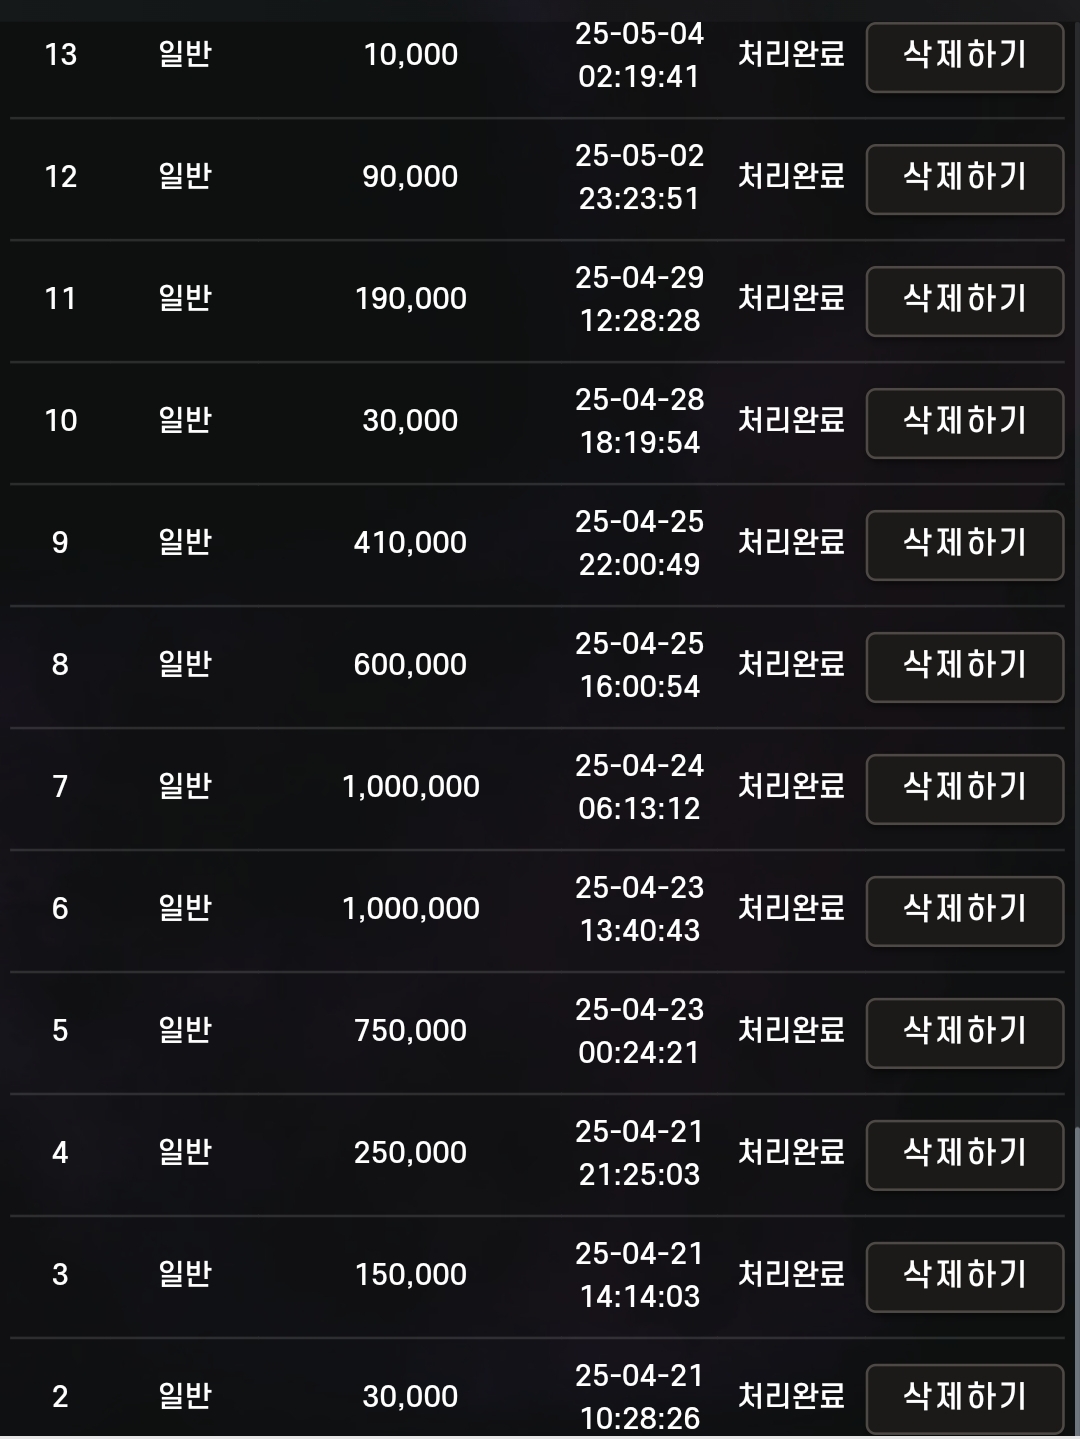Click 삭제하기 for the 410,000 entry
The height and width of the screenshot is (1442, 1080).
coord(964,545)
